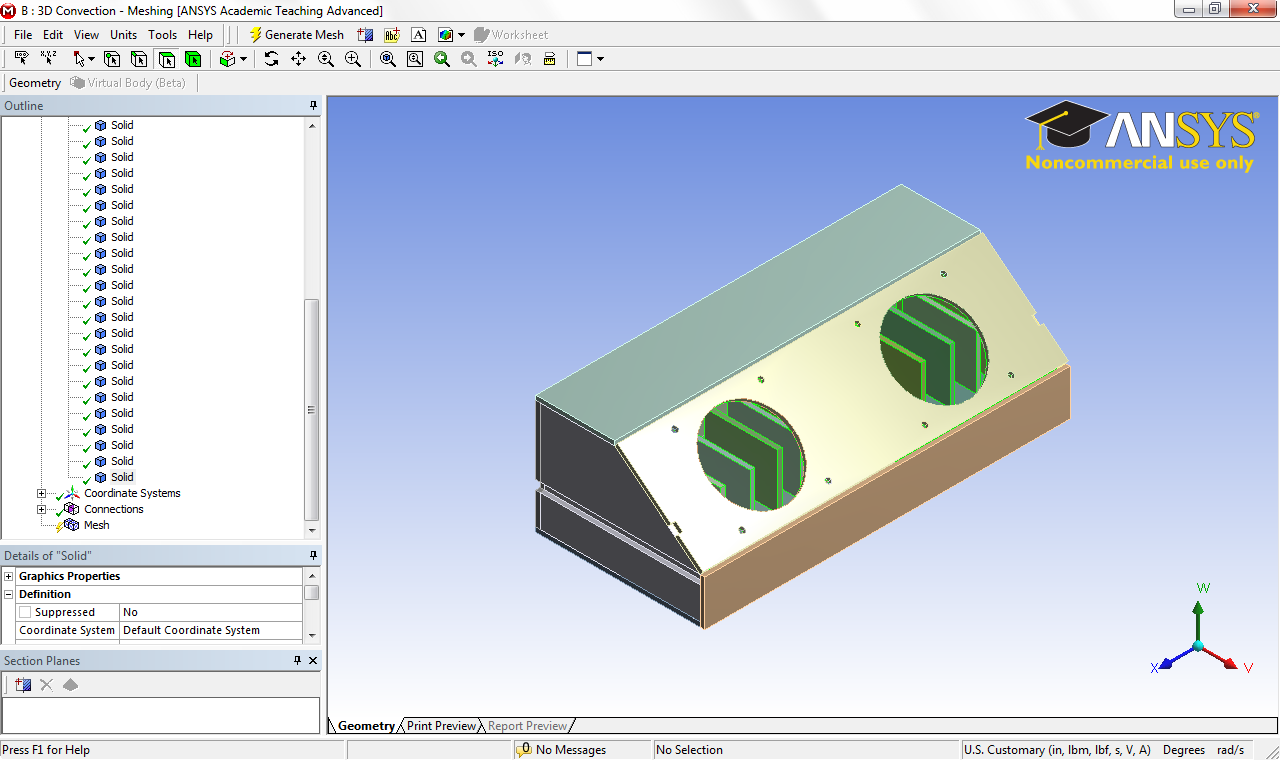The height and width of the screenshot is (760, 1280).
Task: Pin the Section Planes panel
Action: point(297,661)
